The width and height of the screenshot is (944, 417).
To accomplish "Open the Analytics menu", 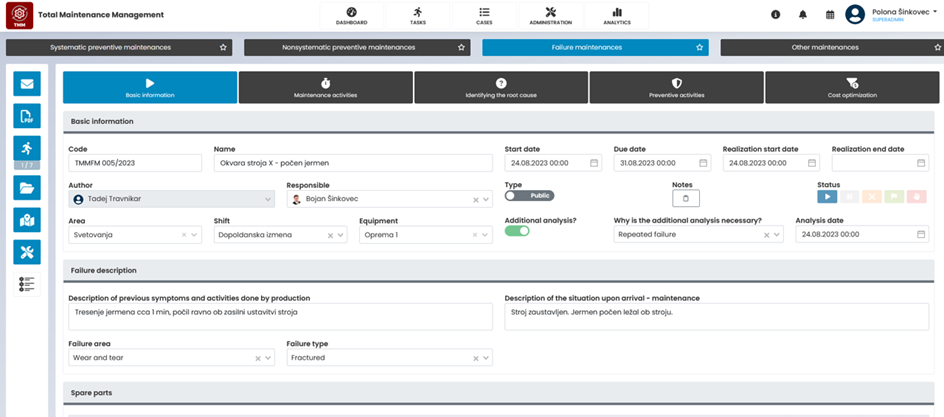I will (x=617, y=15).
